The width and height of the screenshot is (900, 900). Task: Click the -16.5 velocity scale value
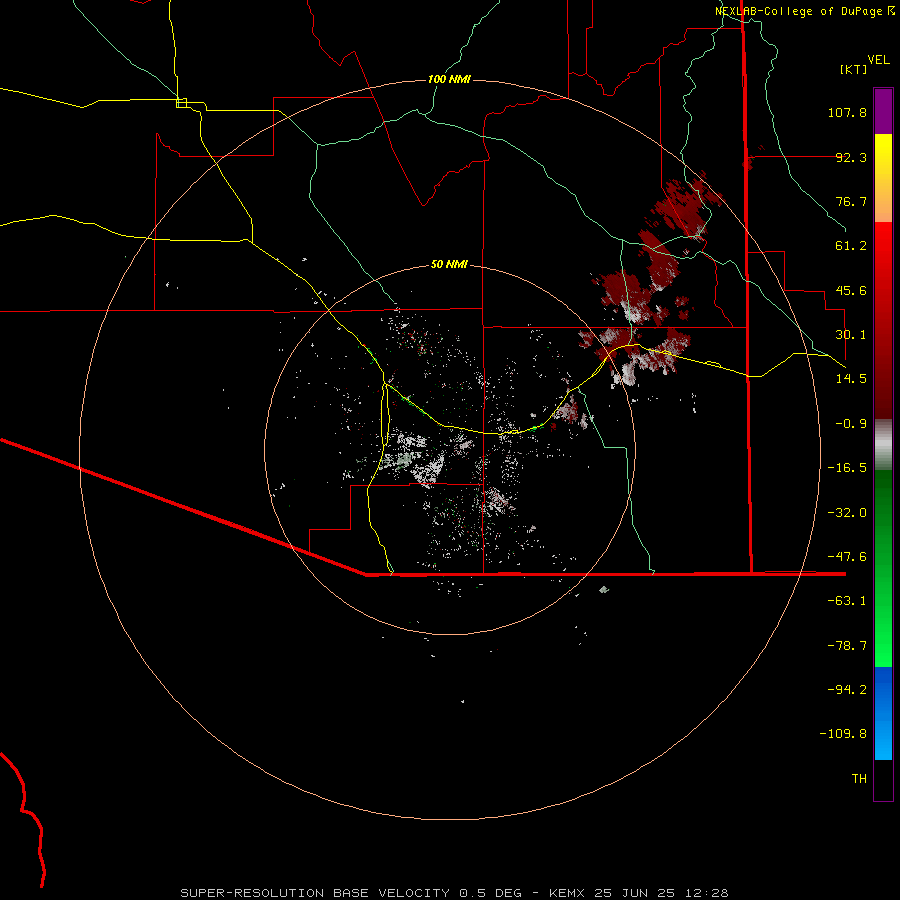(x=847, y=468)
